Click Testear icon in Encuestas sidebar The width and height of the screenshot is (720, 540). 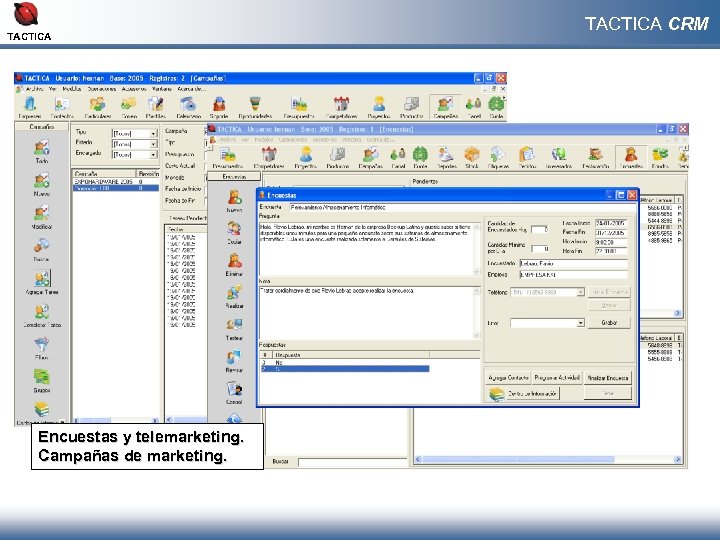pos(234,329)
